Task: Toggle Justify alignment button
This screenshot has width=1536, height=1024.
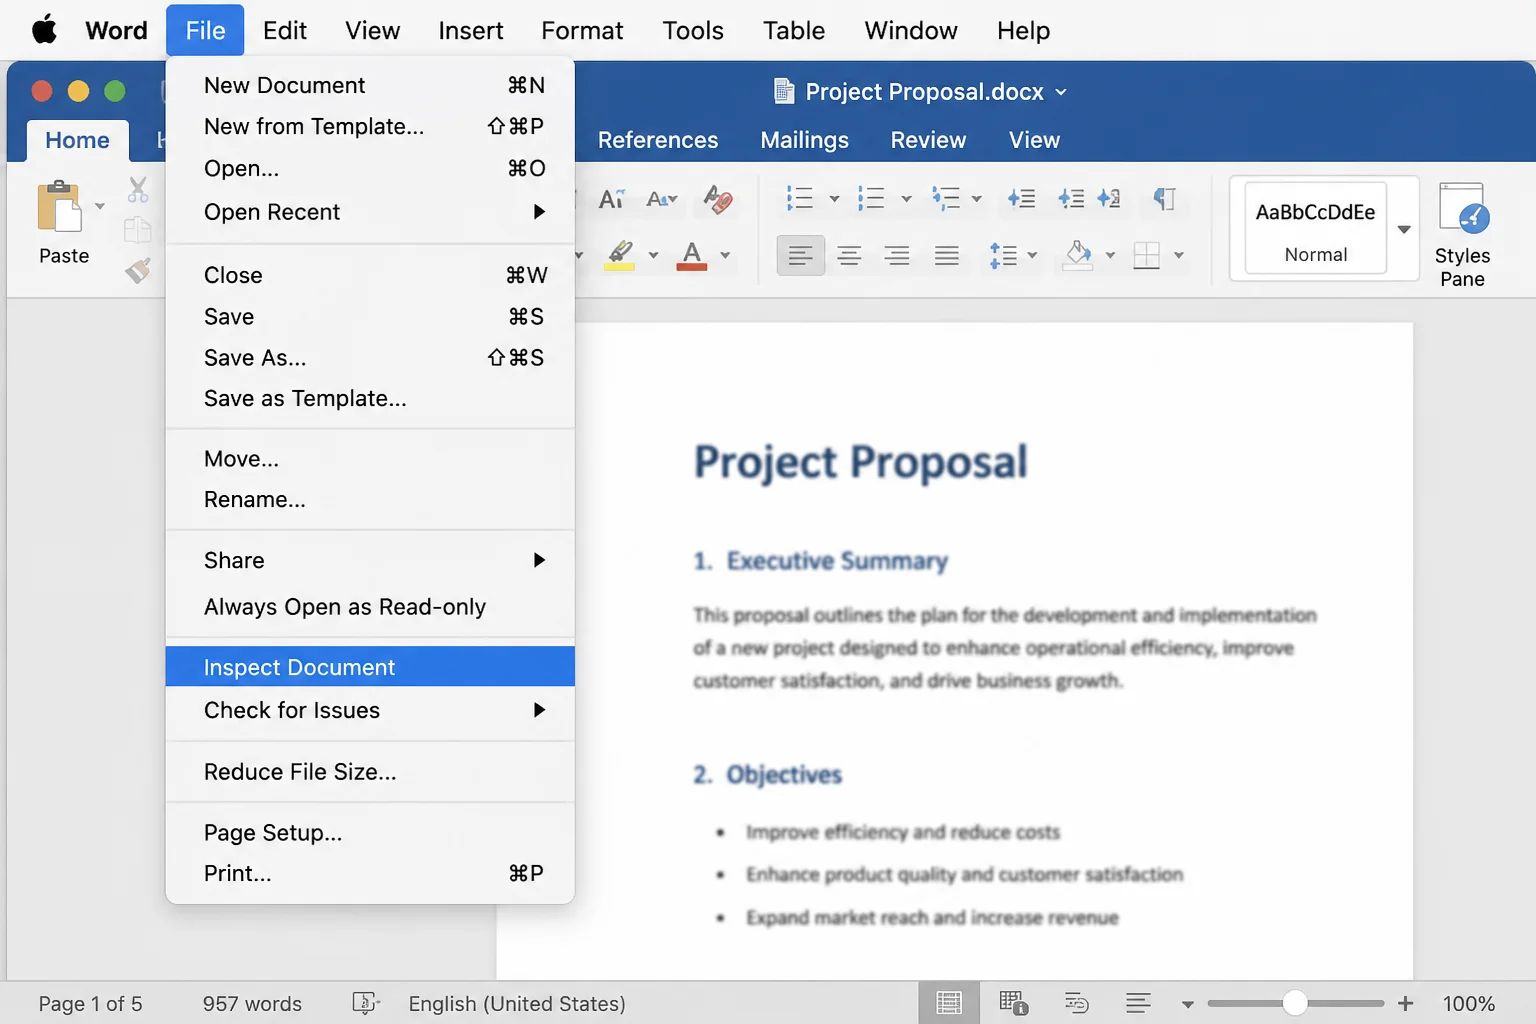Action: pos(946,256)
